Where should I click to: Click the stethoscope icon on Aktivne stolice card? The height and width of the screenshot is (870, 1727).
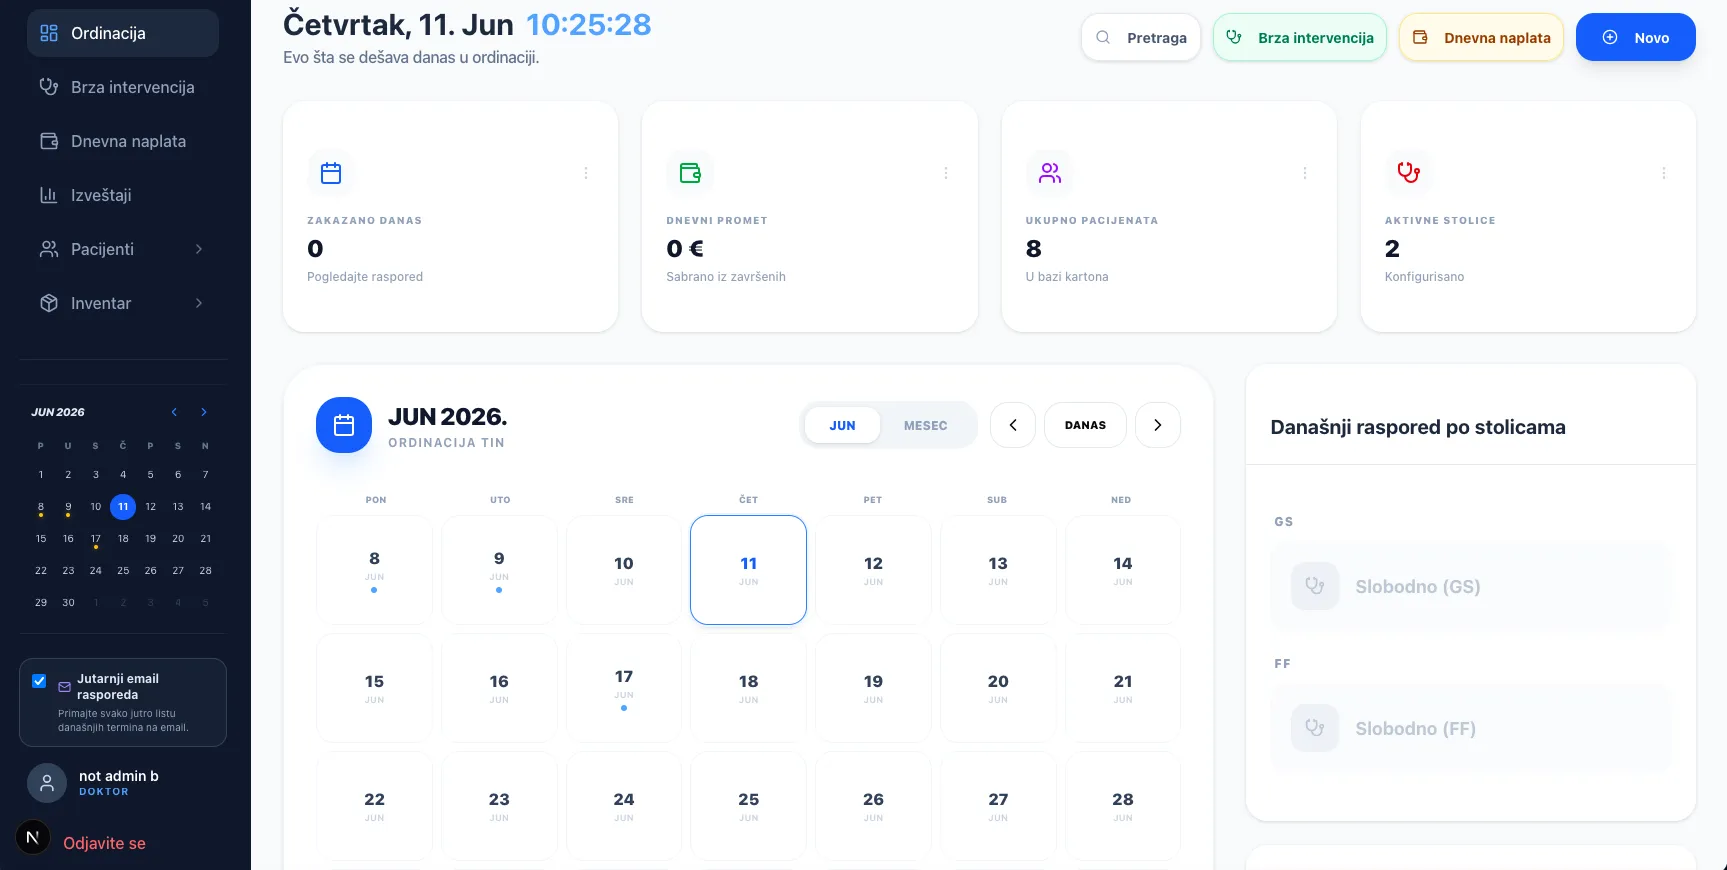point(1409,173)
